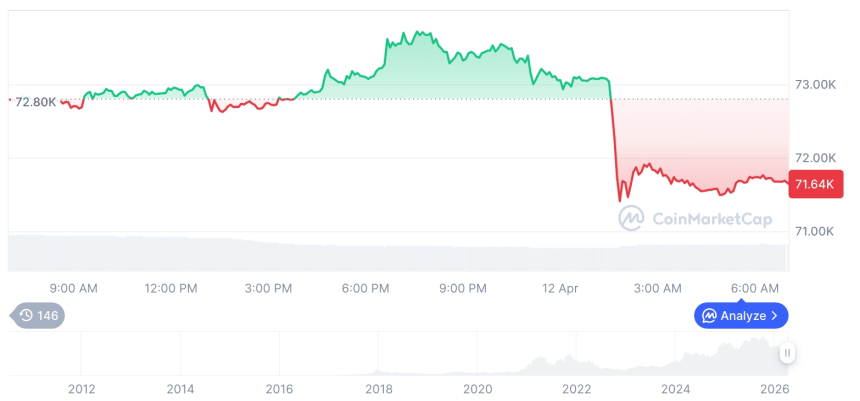
Task: Click the 73.00K price axis label
Action: [x=814, y=85]
